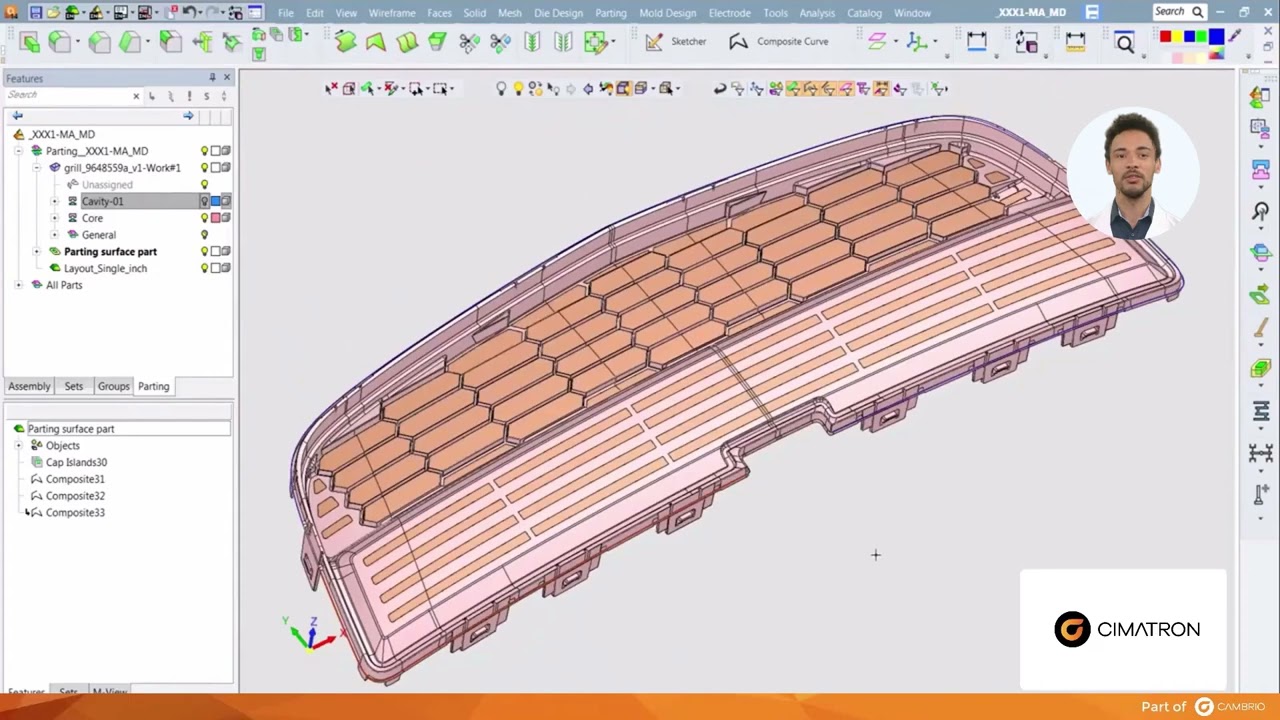
Task: Click the Search box in the title bar
Action: (1179, 12)
